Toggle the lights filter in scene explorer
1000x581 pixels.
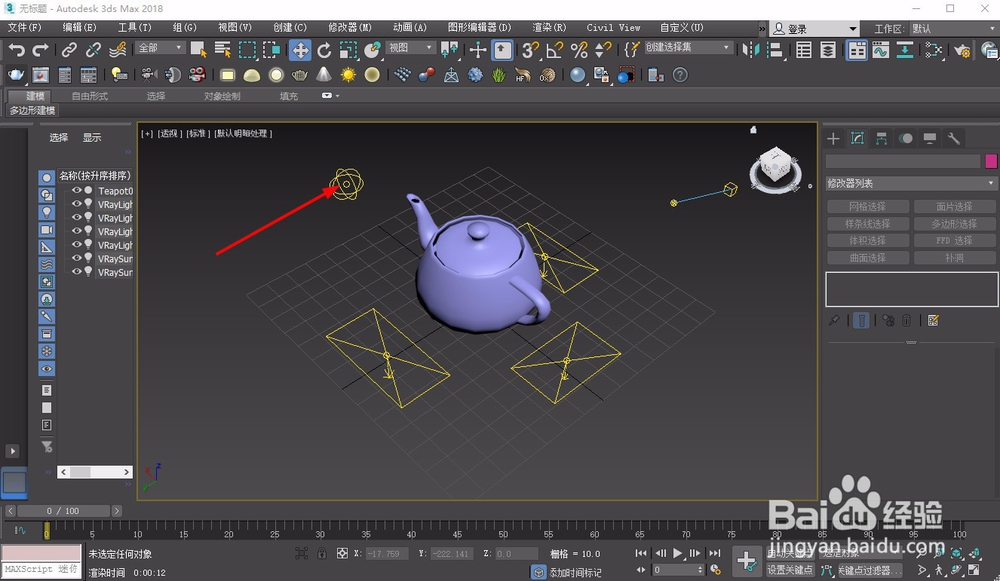47,213
